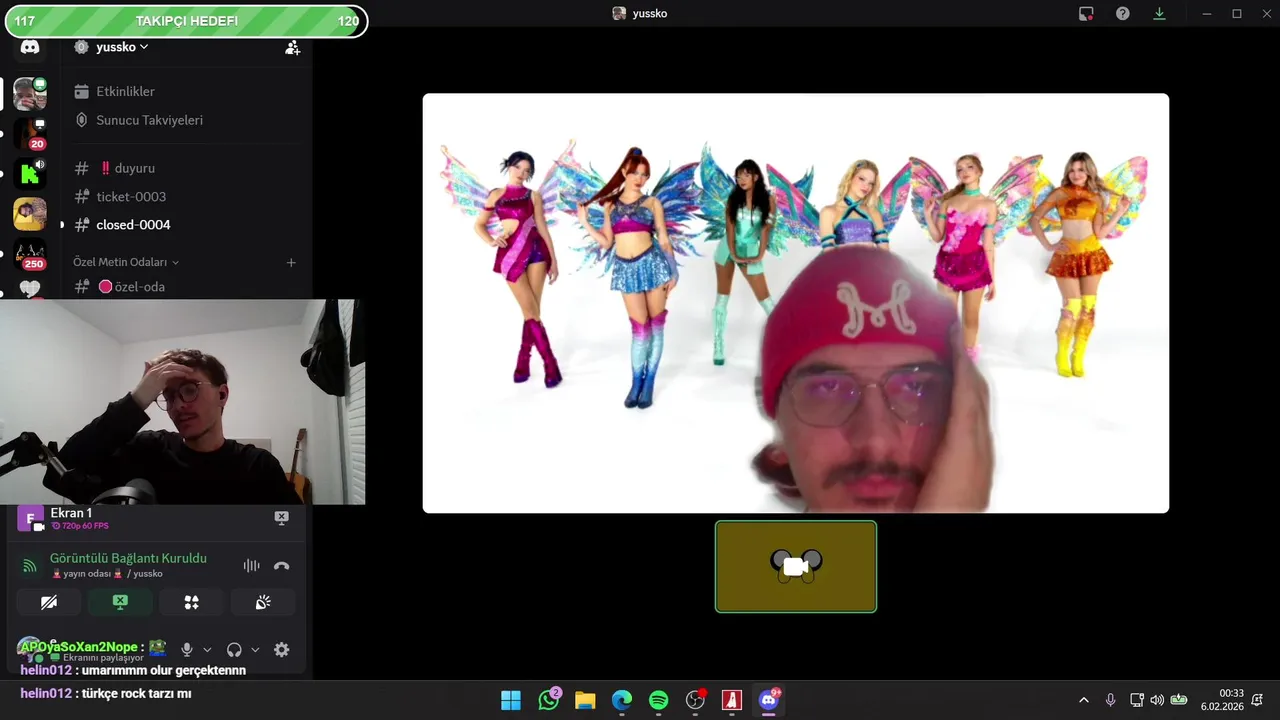This screenshot has width=1280, height=720.
Task: Open WhatsApp from the taskbar
Action: pos(549,700)
